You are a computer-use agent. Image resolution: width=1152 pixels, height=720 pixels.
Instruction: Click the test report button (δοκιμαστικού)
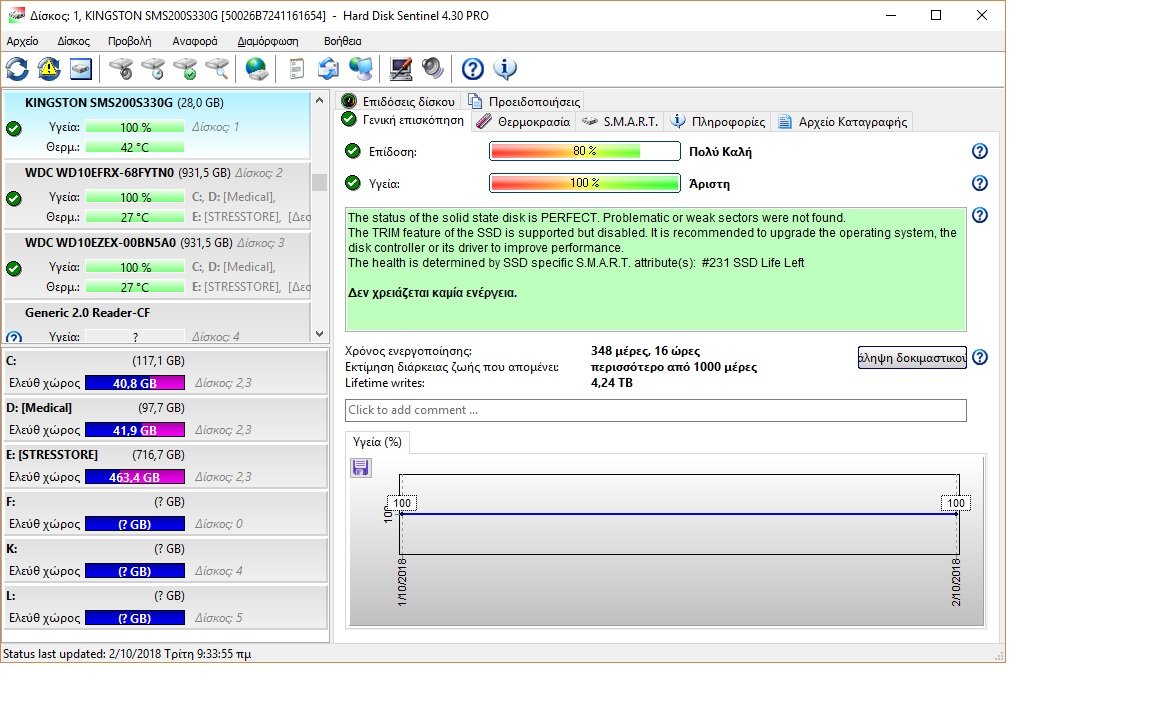coord(912,358)
